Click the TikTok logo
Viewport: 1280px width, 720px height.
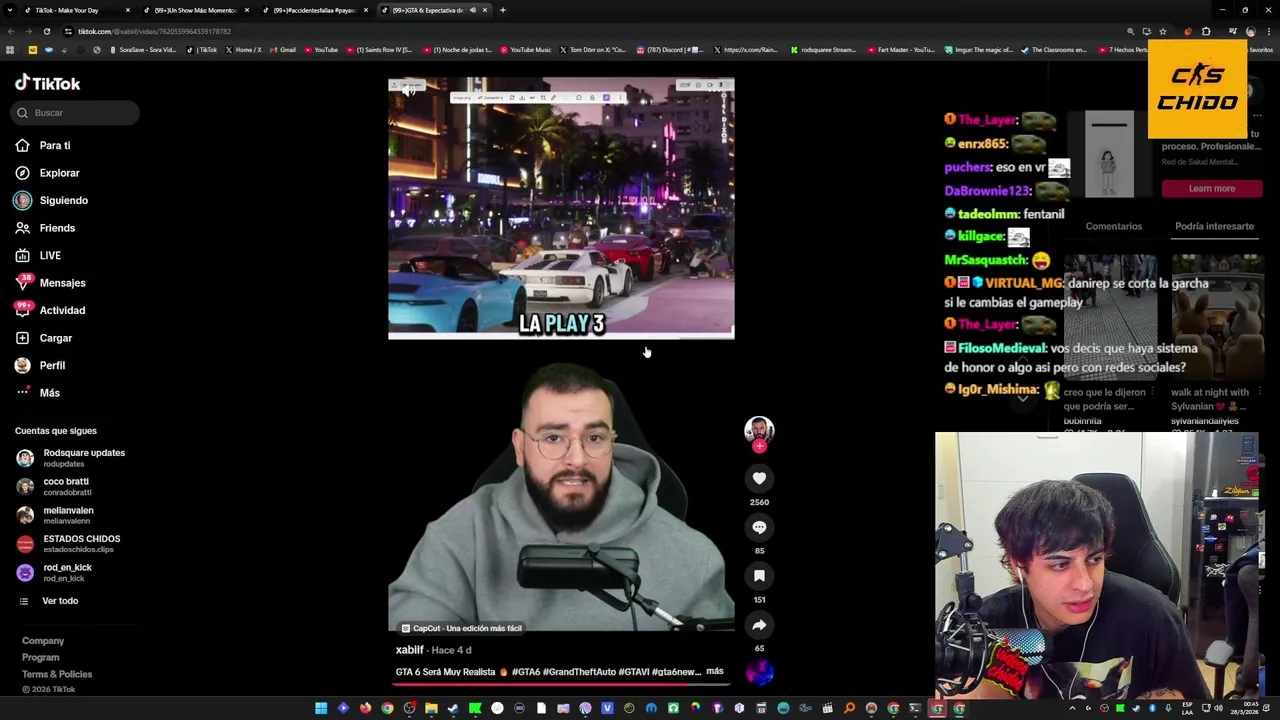pyautogui.click(x=47, y=83)
